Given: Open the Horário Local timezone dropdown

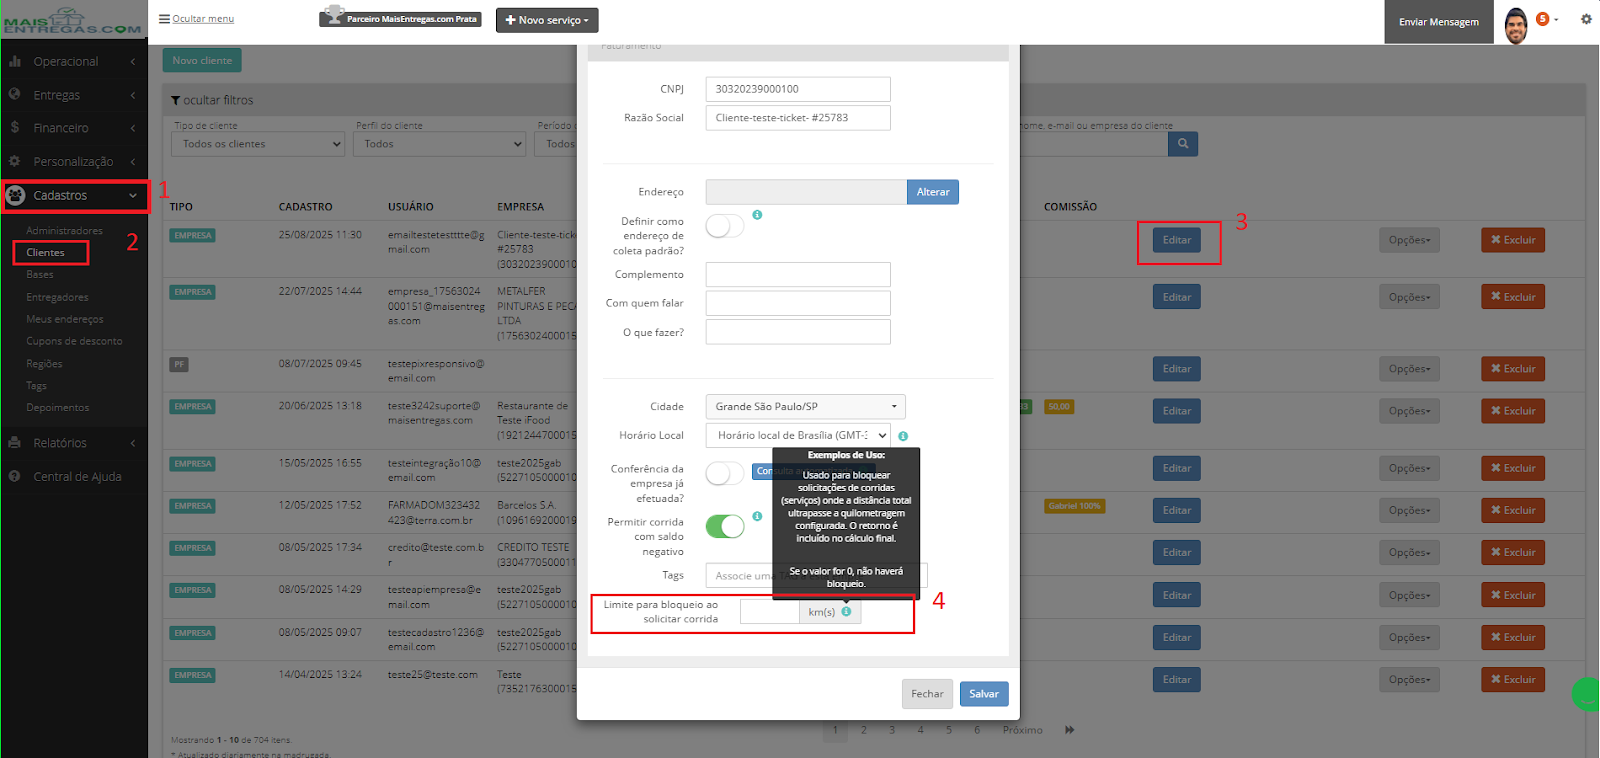Looking at the screenshot, I should point(798,435).
